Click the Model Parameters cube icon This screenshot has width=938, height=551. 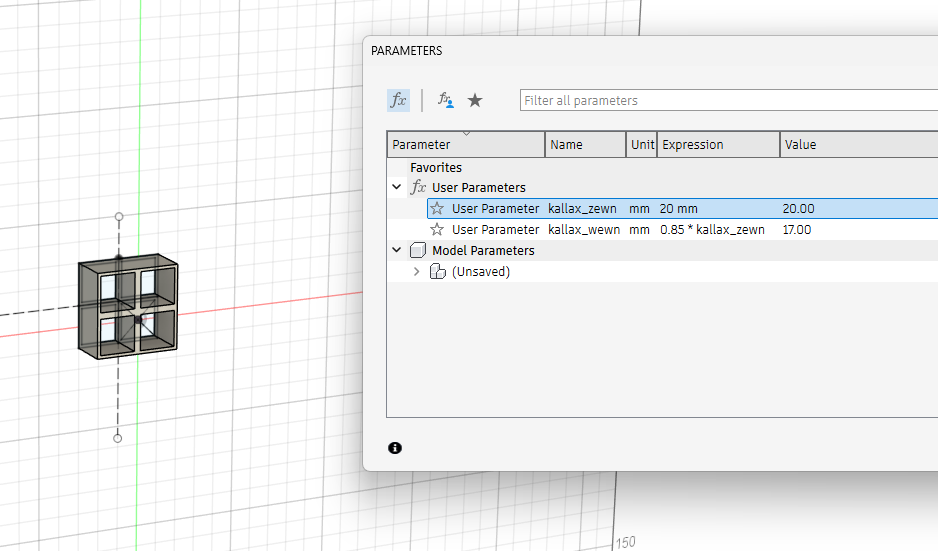pos(418,251)
